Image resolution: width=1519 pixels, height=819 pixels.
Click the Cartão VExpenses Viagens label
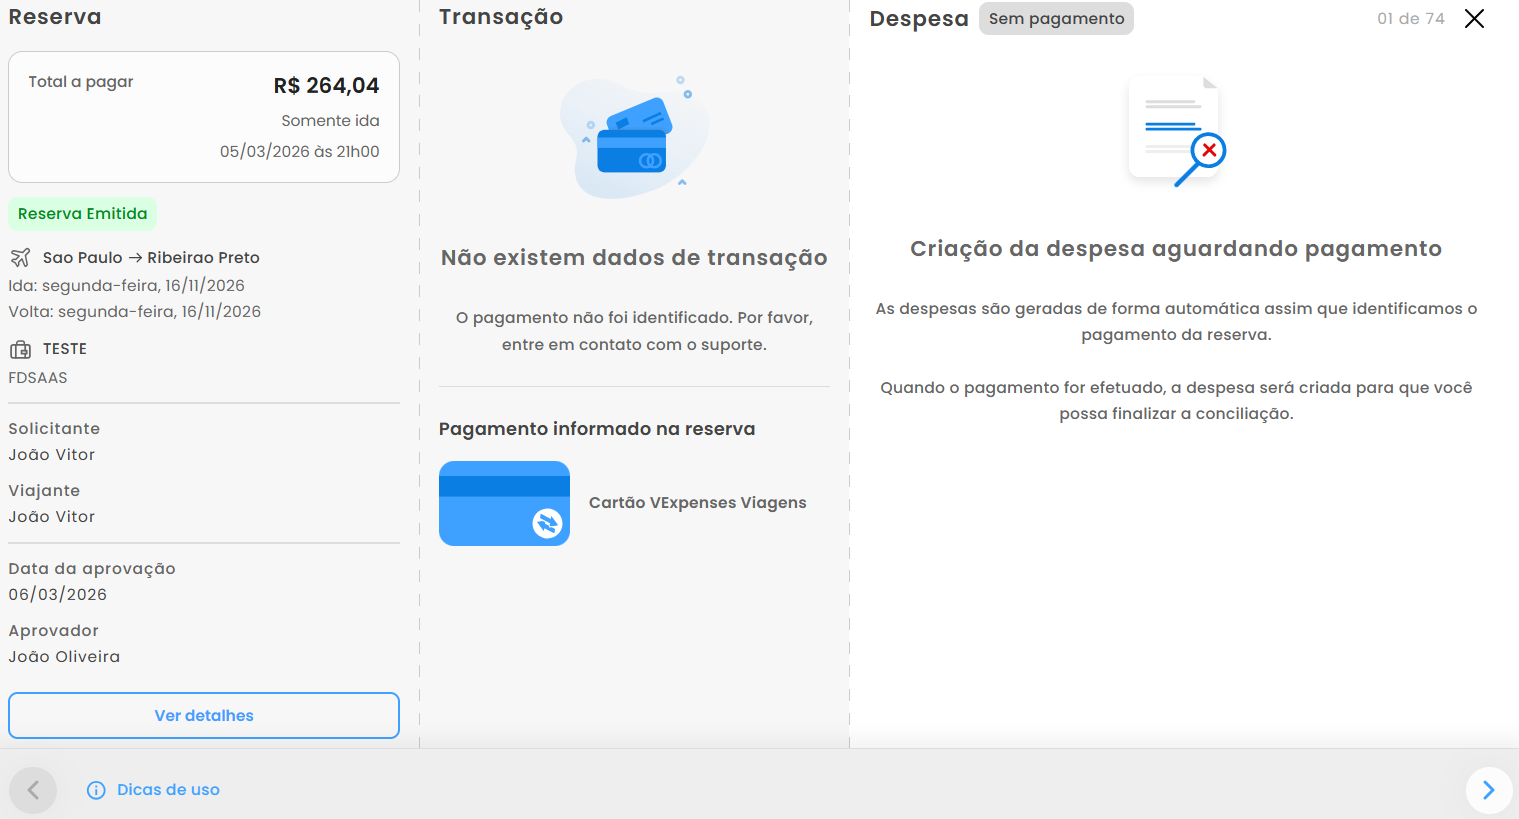[697, 503]
